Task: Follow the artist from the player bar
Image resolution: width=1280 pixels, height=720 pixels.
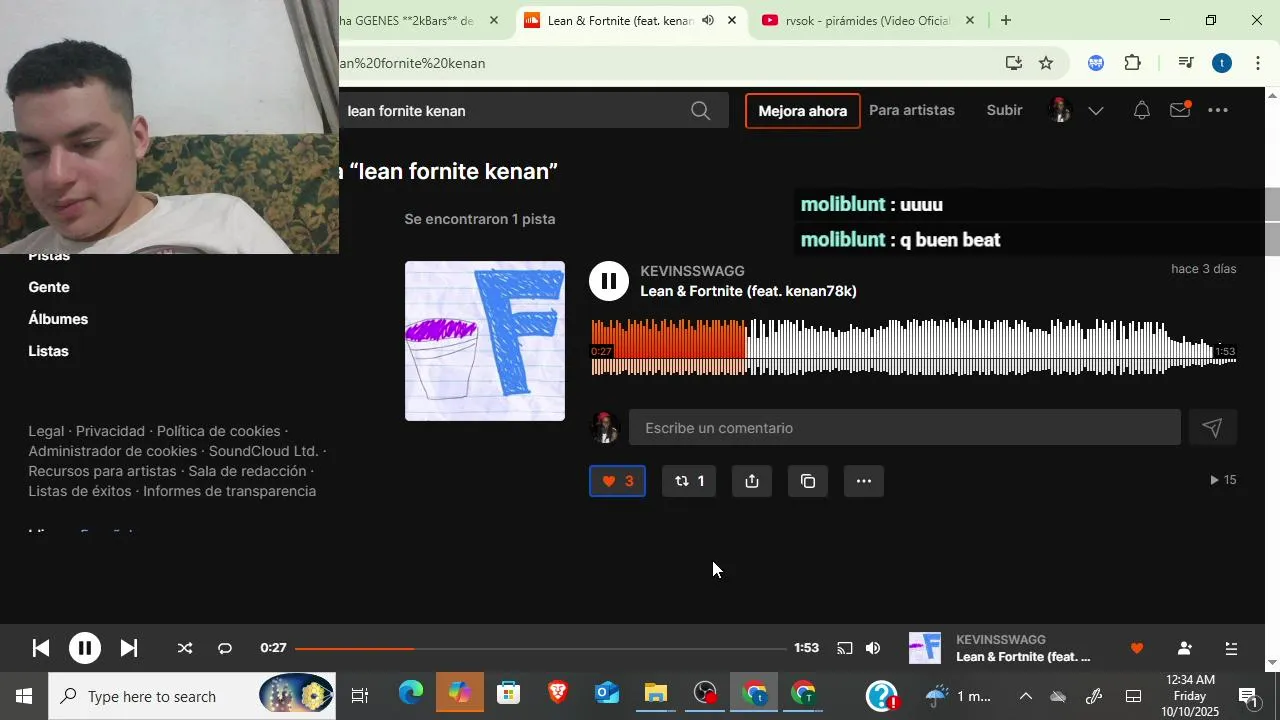Action: pos(1184,648)
